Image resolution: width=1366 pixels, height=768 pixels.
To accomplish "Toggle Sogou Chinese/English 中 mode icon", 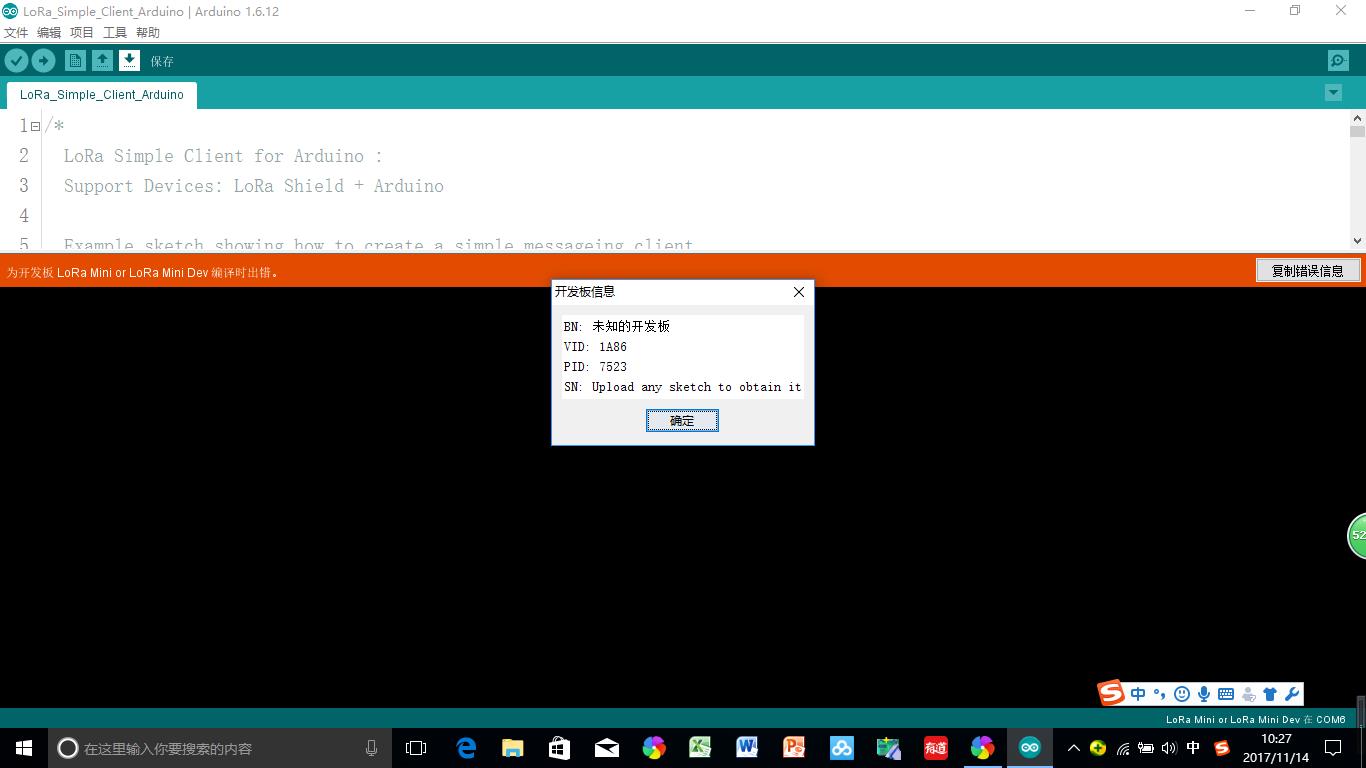I will (1138, 694).
